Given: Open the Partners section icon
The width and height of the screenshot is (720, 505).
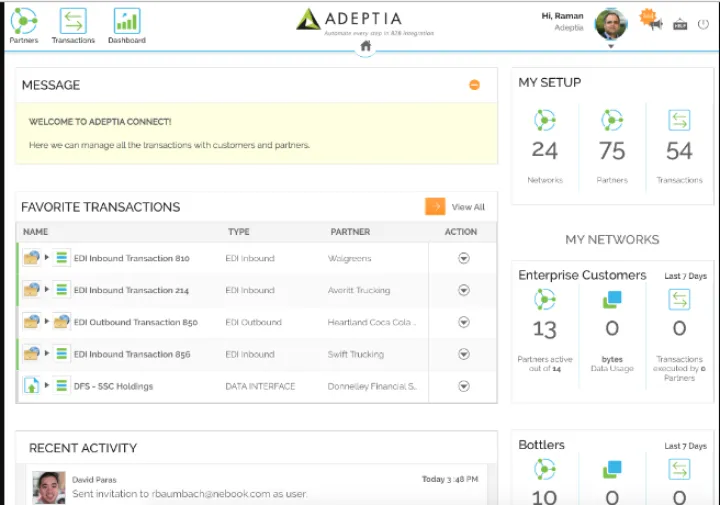Looking at the screenshot, I should (x=24, y=21).
